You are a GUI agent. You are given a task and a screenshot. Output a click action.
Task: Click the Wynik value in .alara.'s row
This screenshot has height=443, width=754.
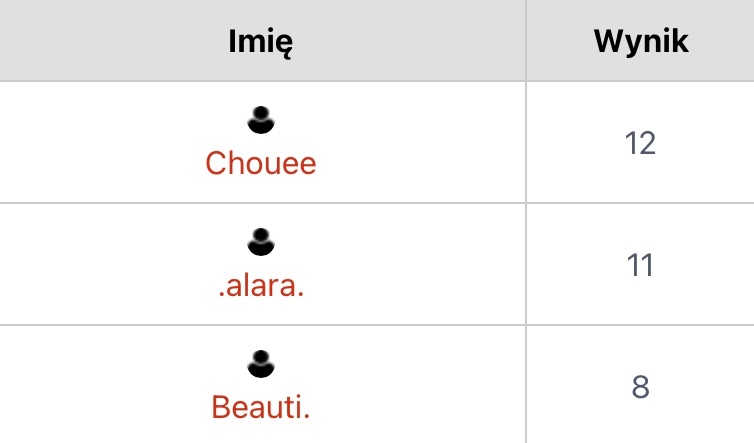[640, 265]
